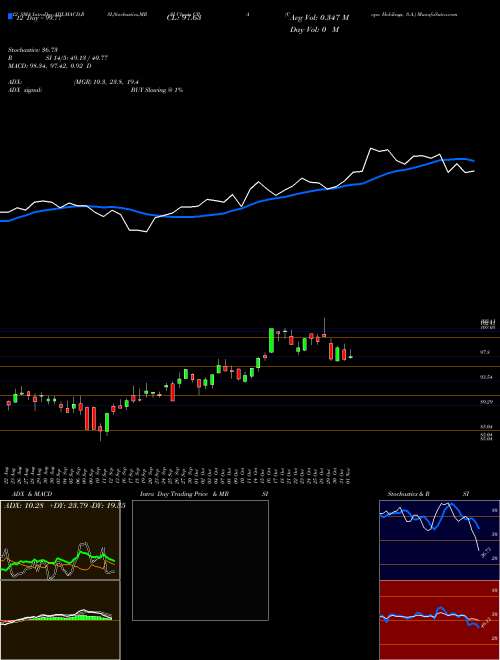Click the 97.5 price axis label
Image resolution: width=500 pixels, height=660 pixels.
(485, 351)
